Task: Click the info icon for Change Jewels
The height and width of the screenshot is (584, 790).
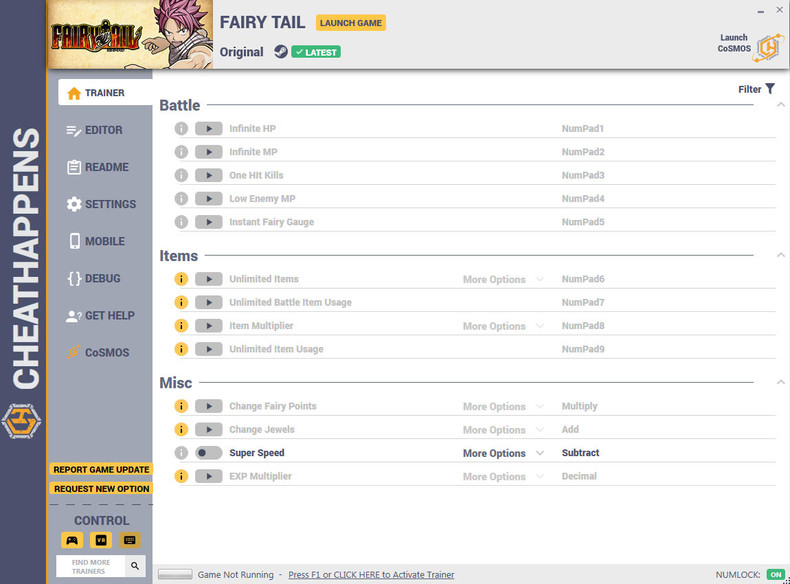Action: coord(181,429)
